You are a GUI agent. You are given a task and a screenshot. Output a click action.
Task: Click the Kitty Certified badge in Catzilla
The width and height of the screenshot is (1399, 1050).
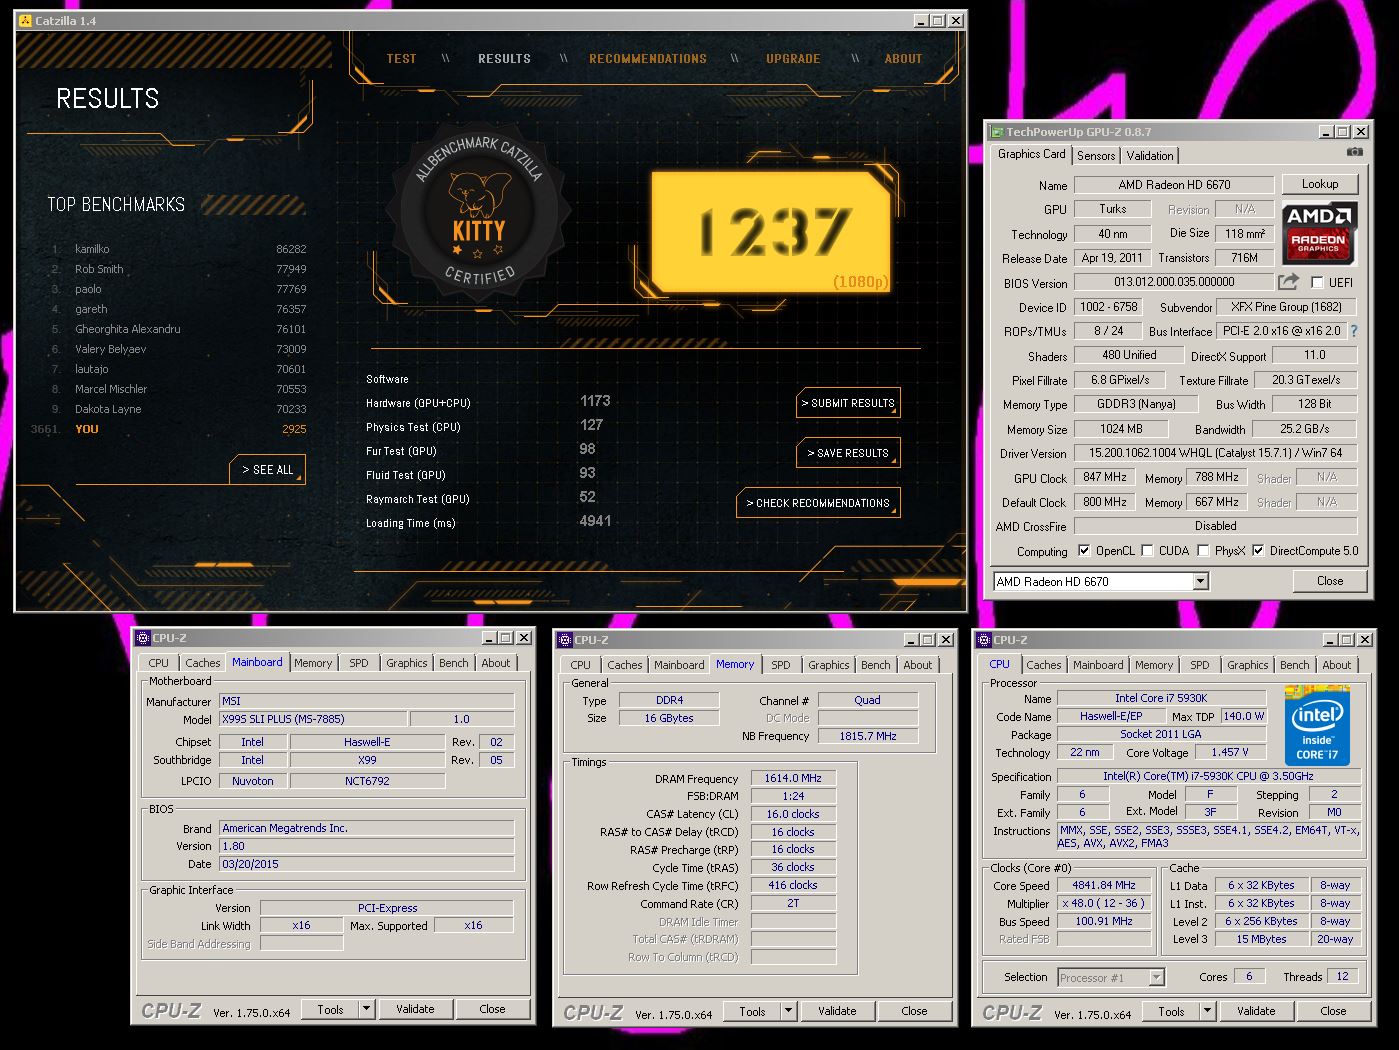[479, 210]
